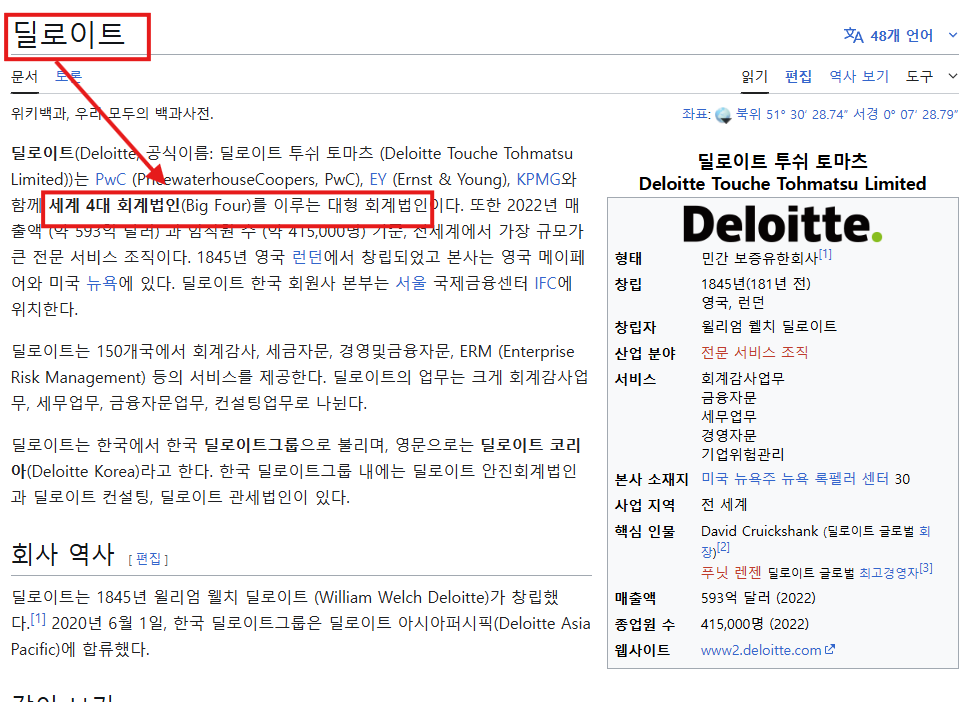This screenshot has width=968, height=702.
Task: Click the 회사 역사 section heading
Action: point(63,554)
